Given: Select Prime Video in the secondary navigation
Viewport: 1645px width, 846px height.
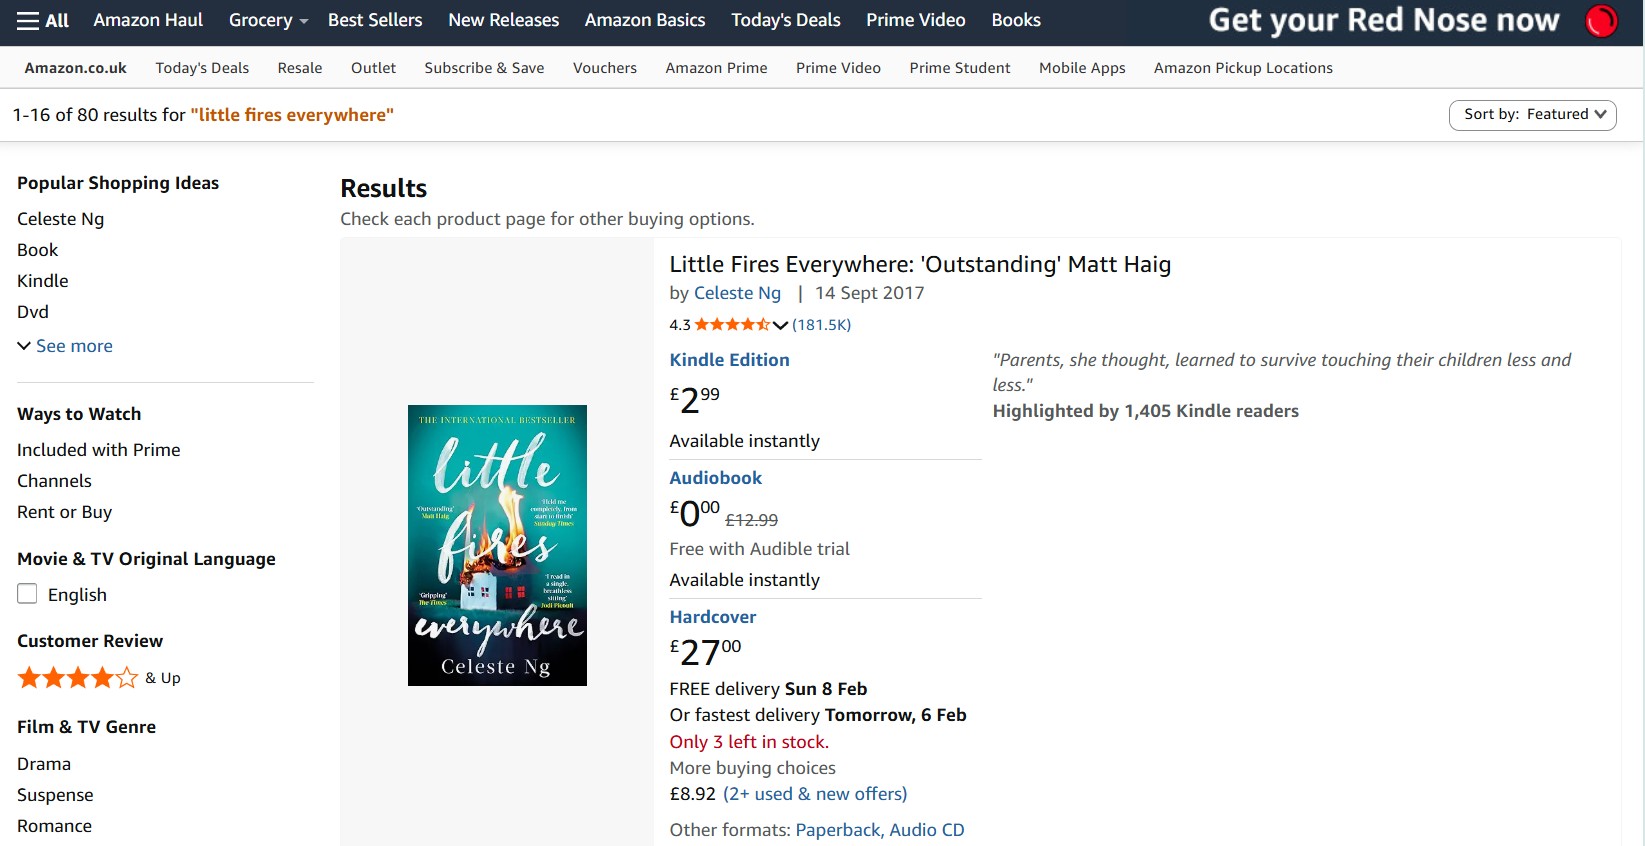Looking at the screenshot, I should (x=838, y=67).
